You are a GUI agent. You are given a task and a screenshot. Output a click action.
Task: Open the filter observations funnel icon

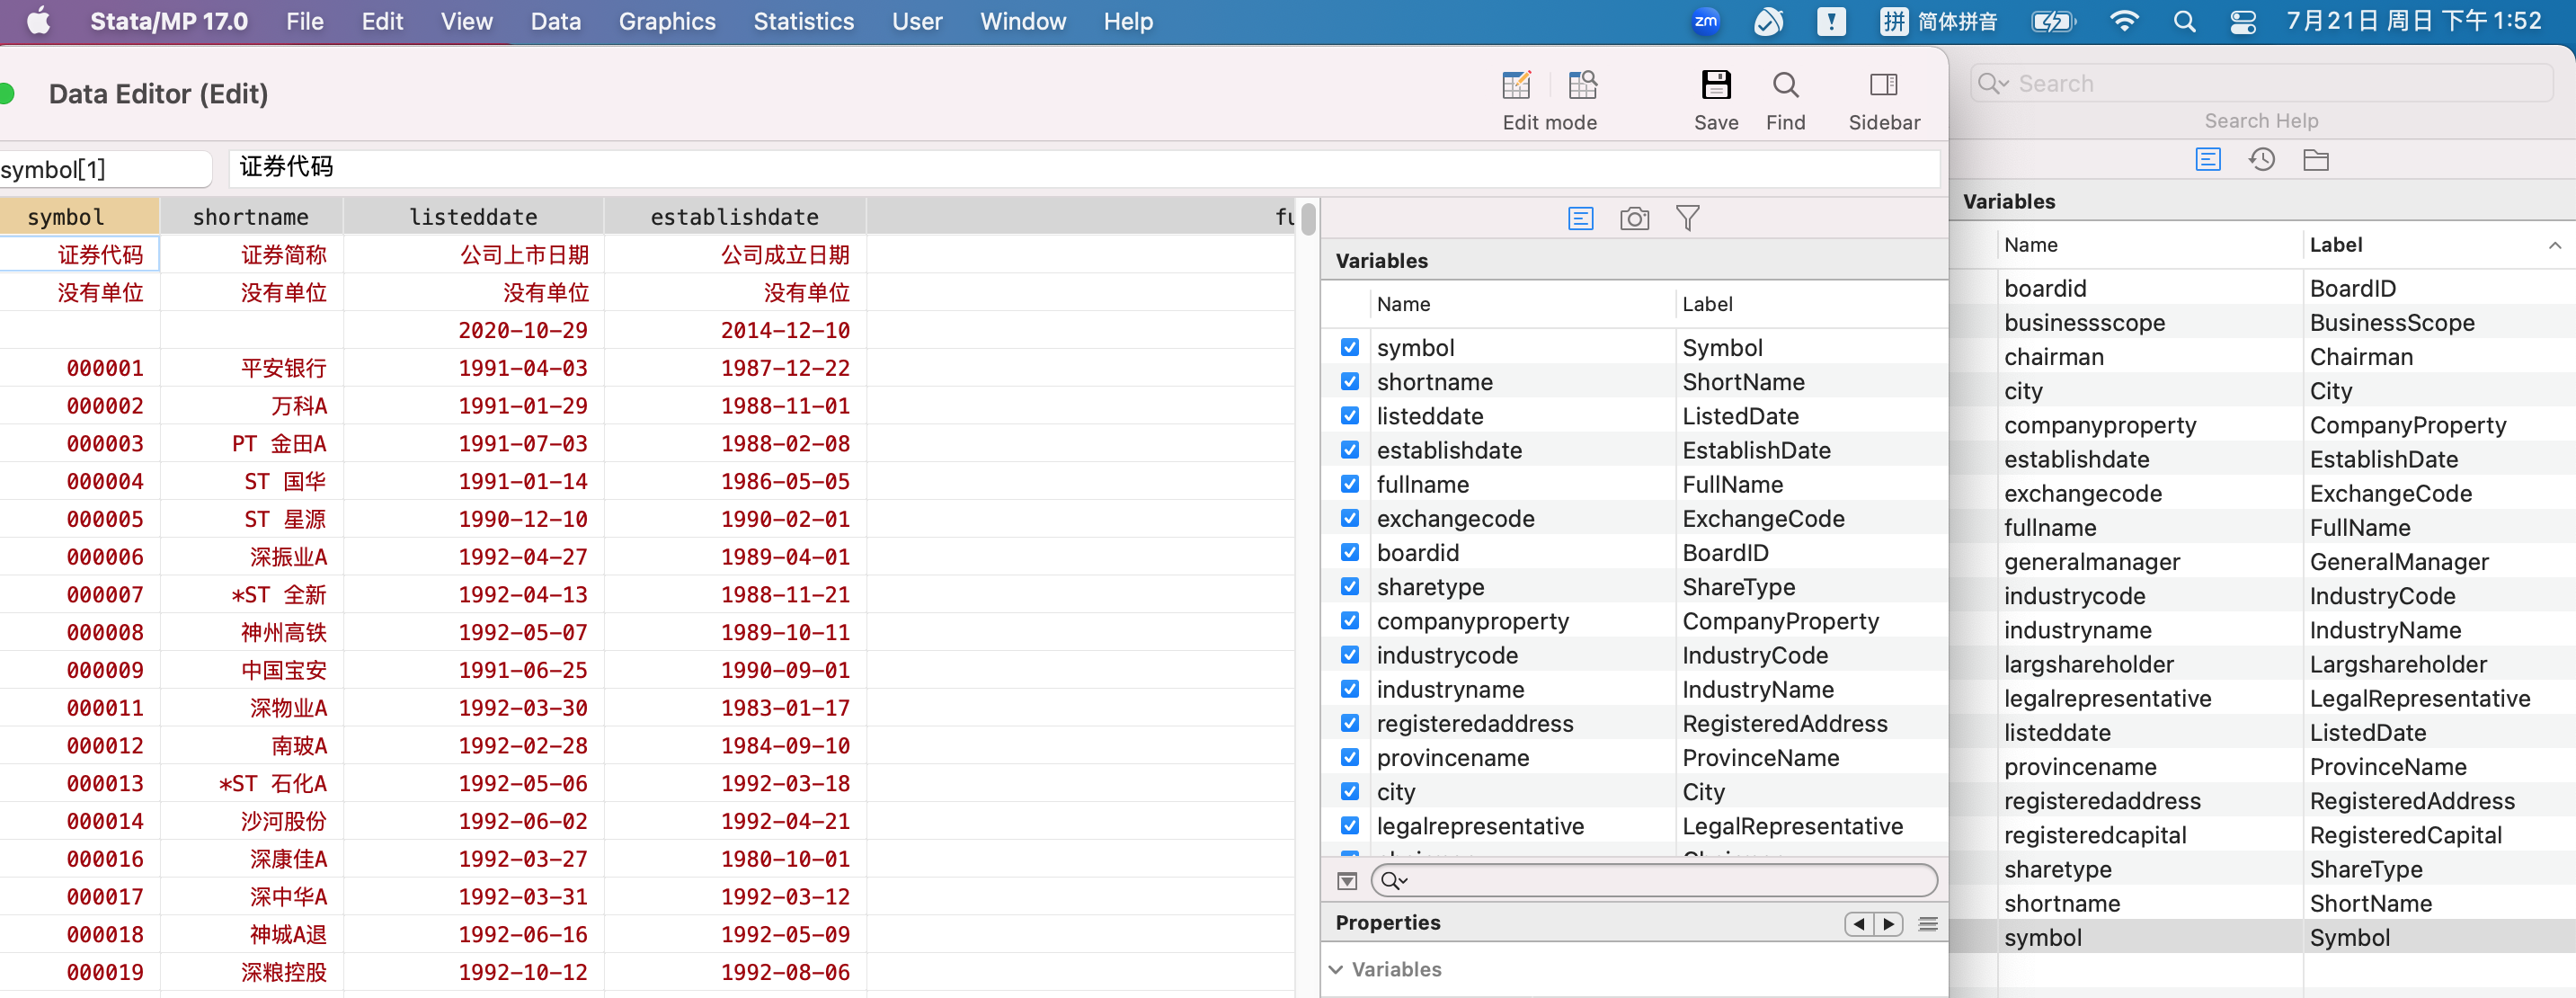click(x=1687, y=219)
